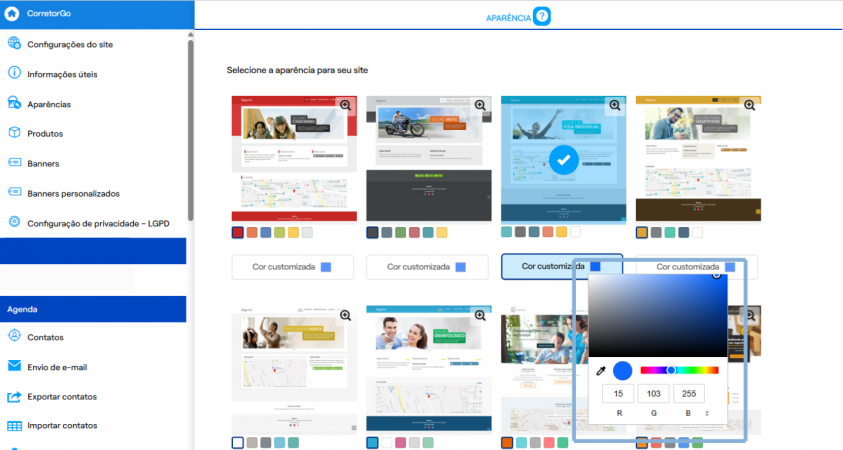Click the info icon beside Informações úteis

point(15,73)
